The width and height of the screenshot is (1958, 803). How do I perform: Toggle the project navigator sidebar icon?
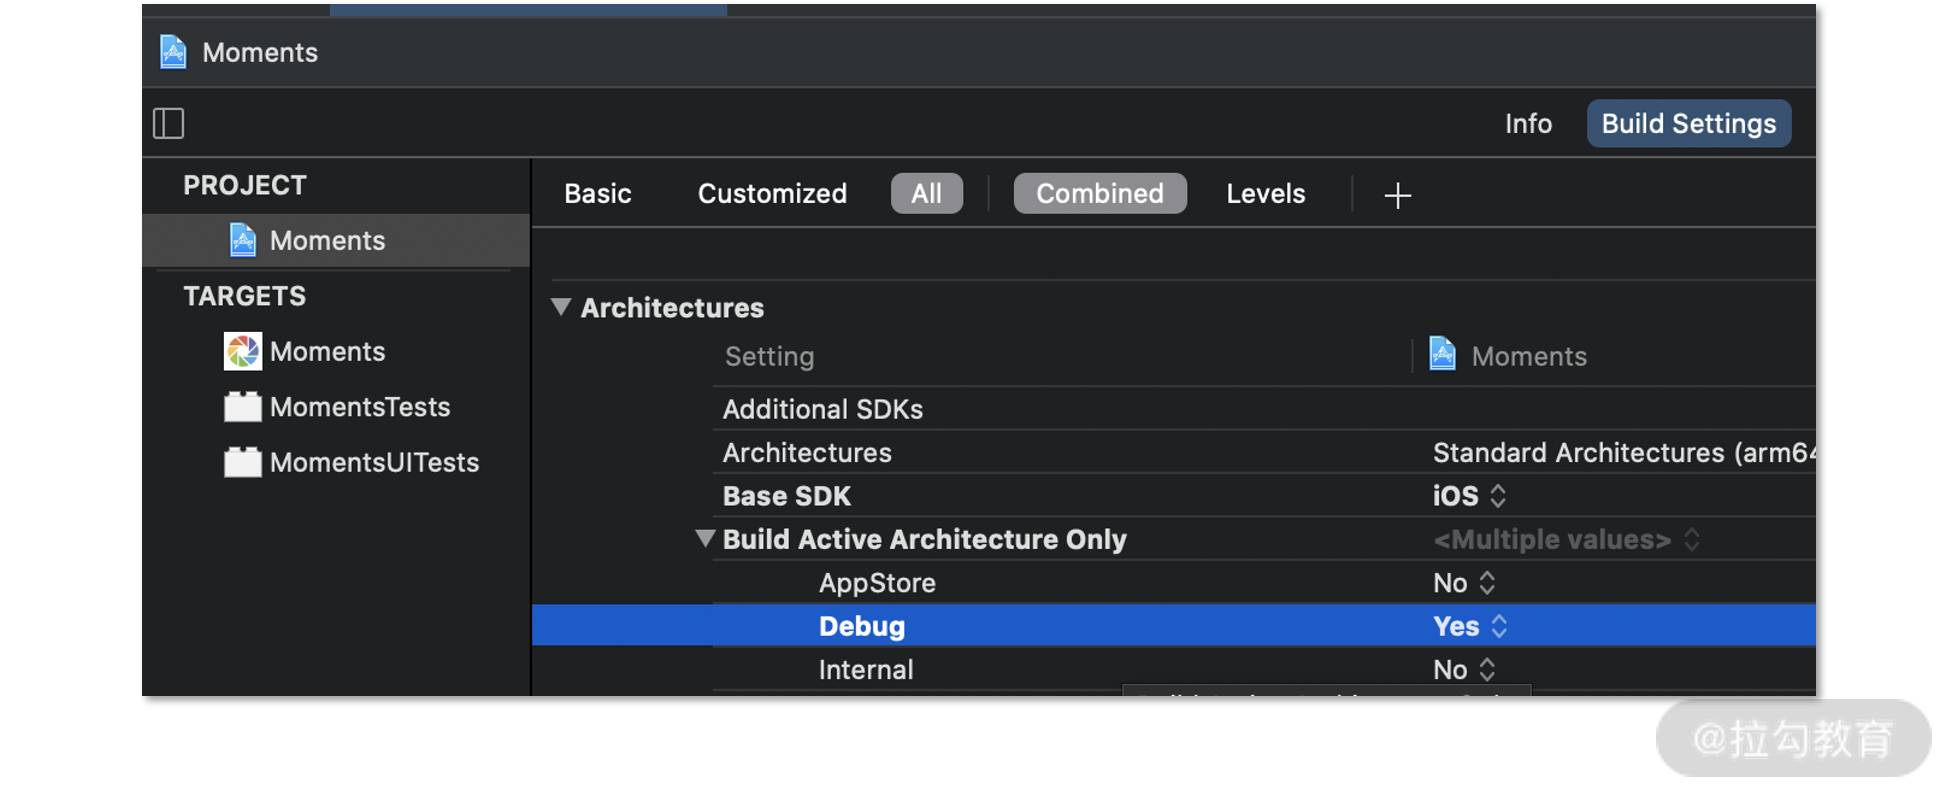pyautogui.click(x=168, y=124)
